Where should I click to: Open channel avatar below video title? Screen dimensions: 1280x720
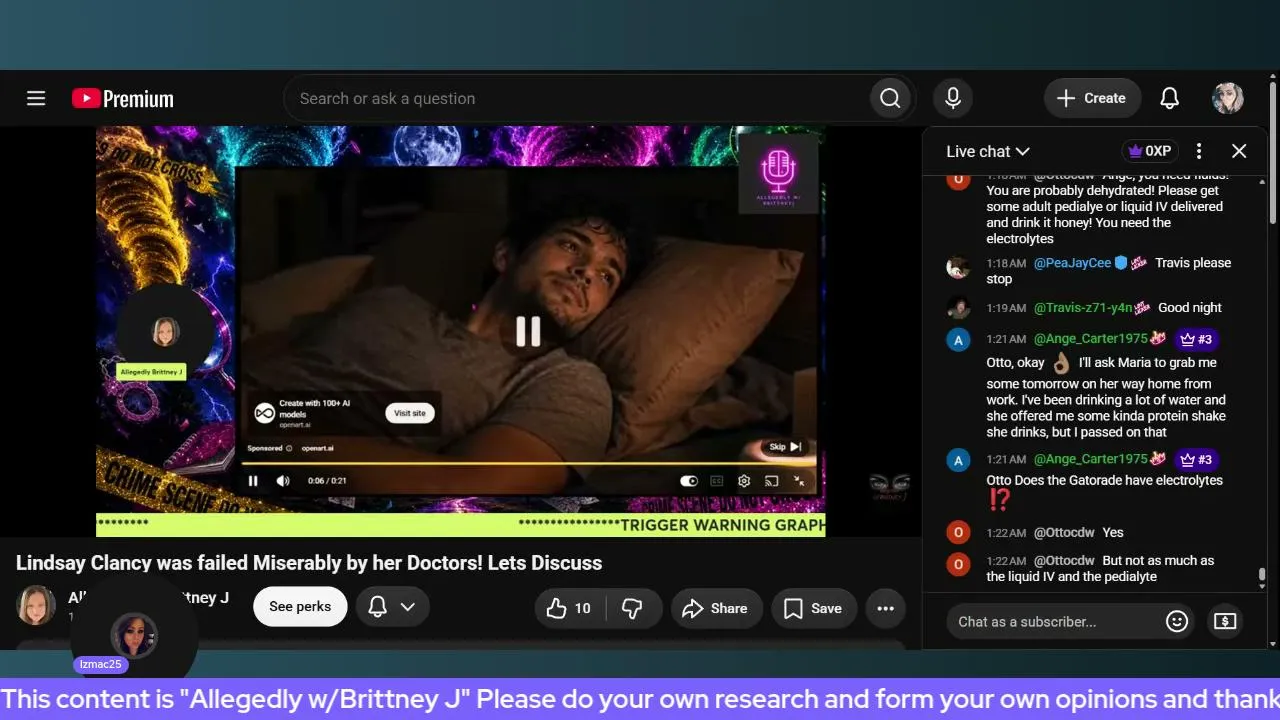(x=36, y=605)
